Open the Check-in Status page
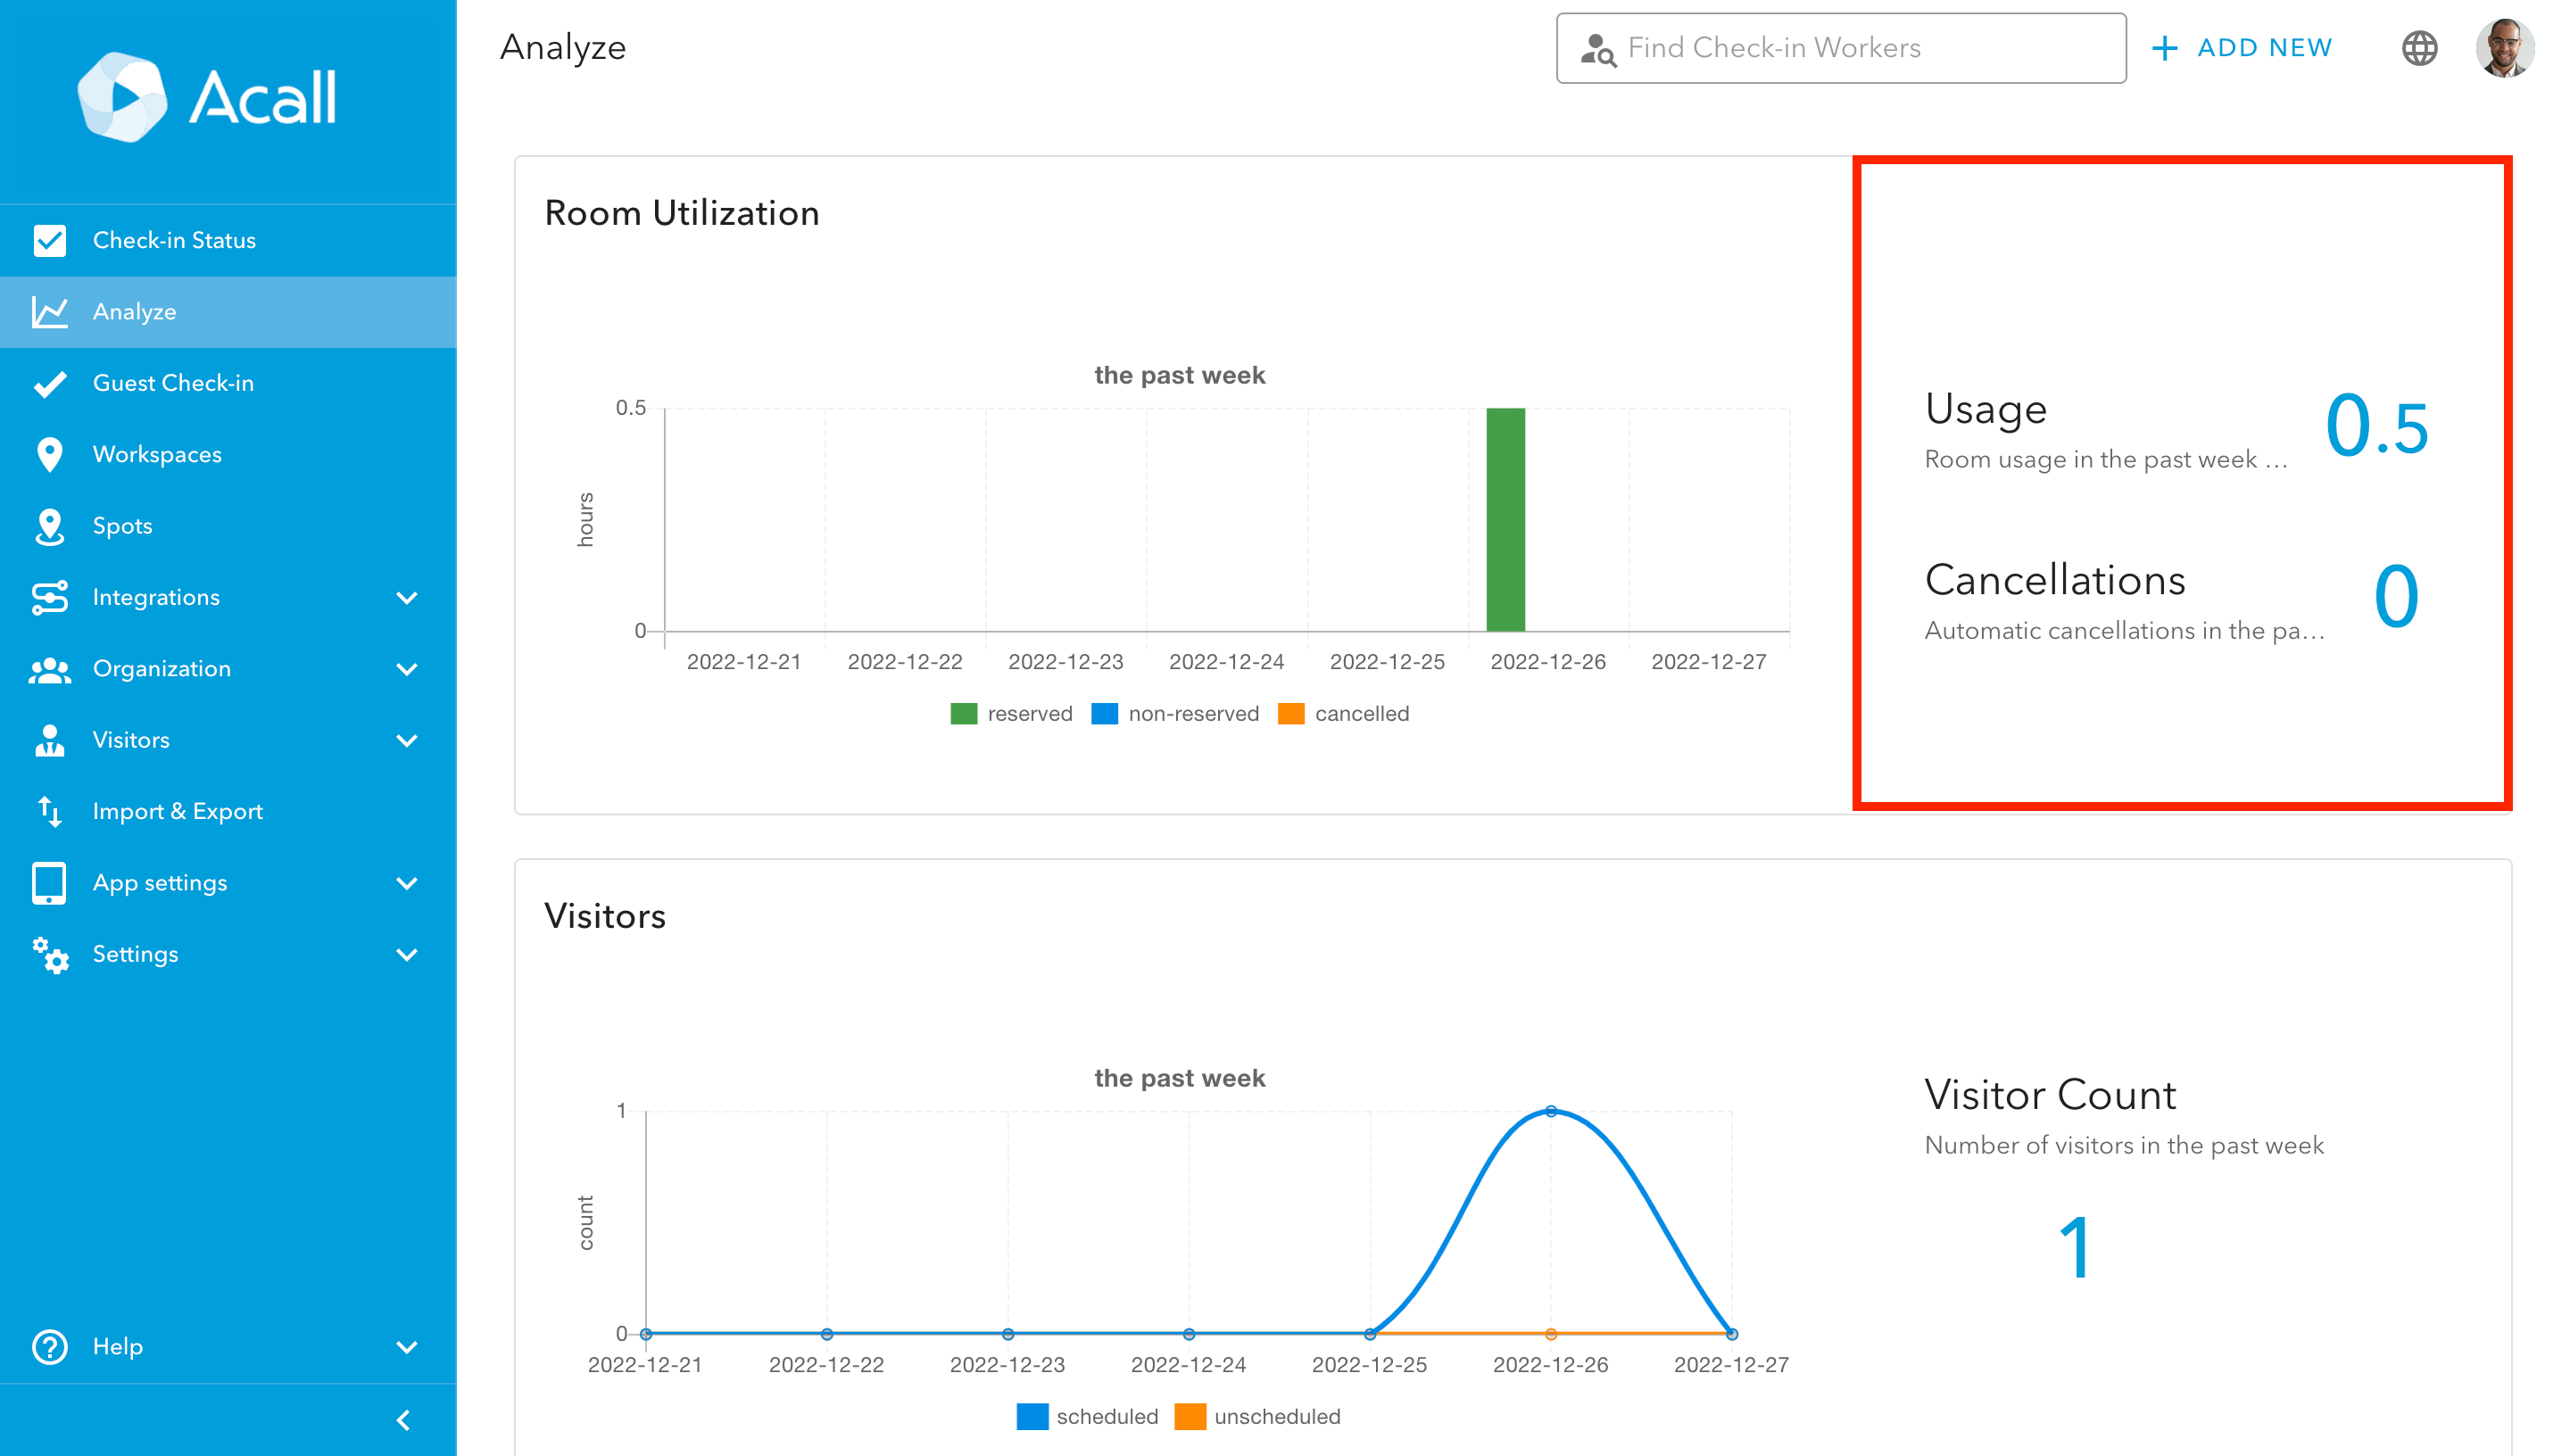 174,240
